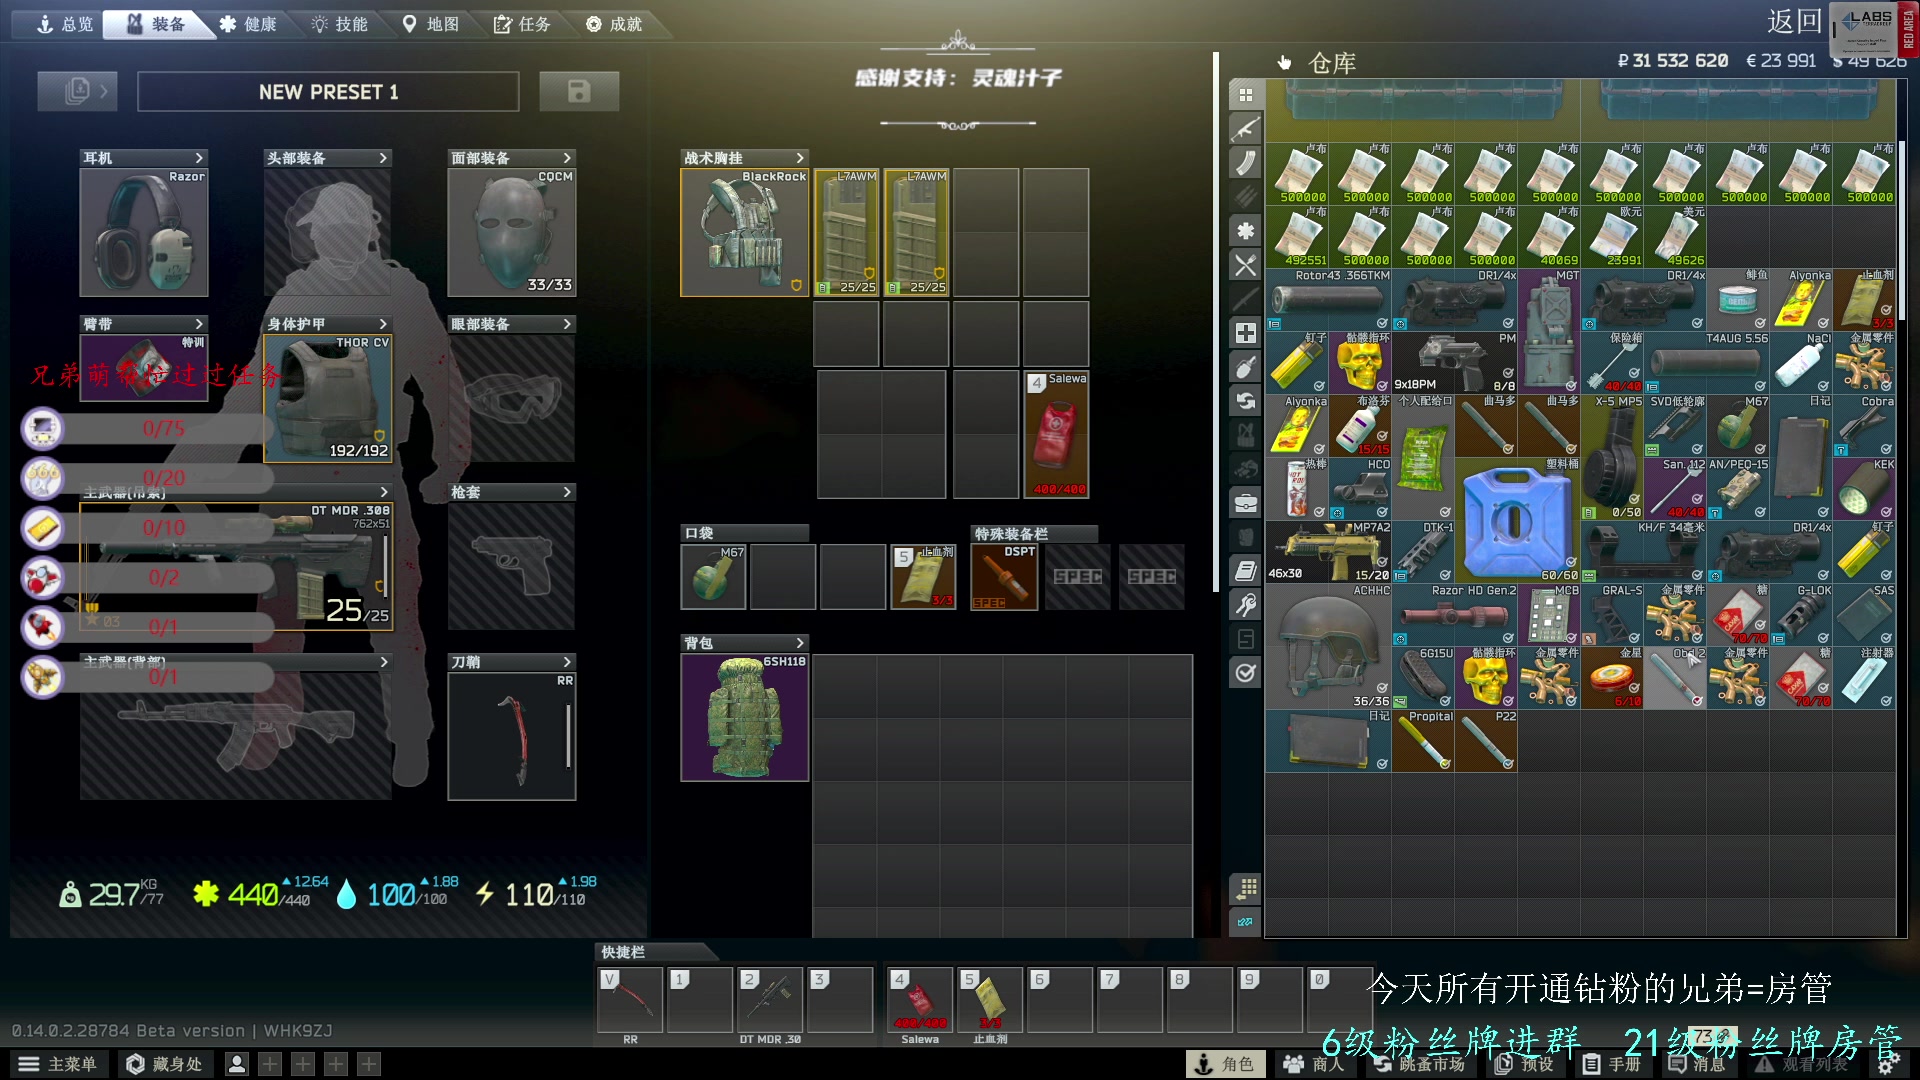Open the 技能 skills tab
The image size is (1920, 1080).
pyautogui.click(x=340, y=24)
